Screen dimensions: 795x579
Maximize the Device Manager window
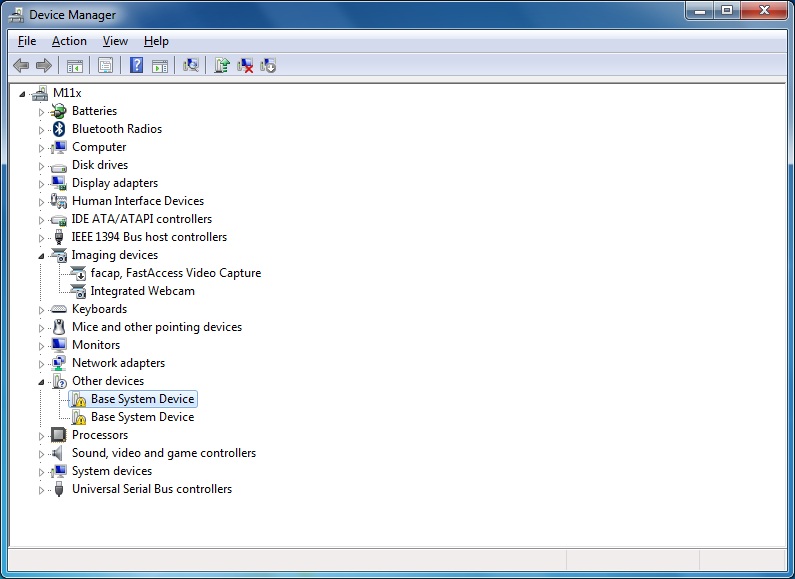727,11
